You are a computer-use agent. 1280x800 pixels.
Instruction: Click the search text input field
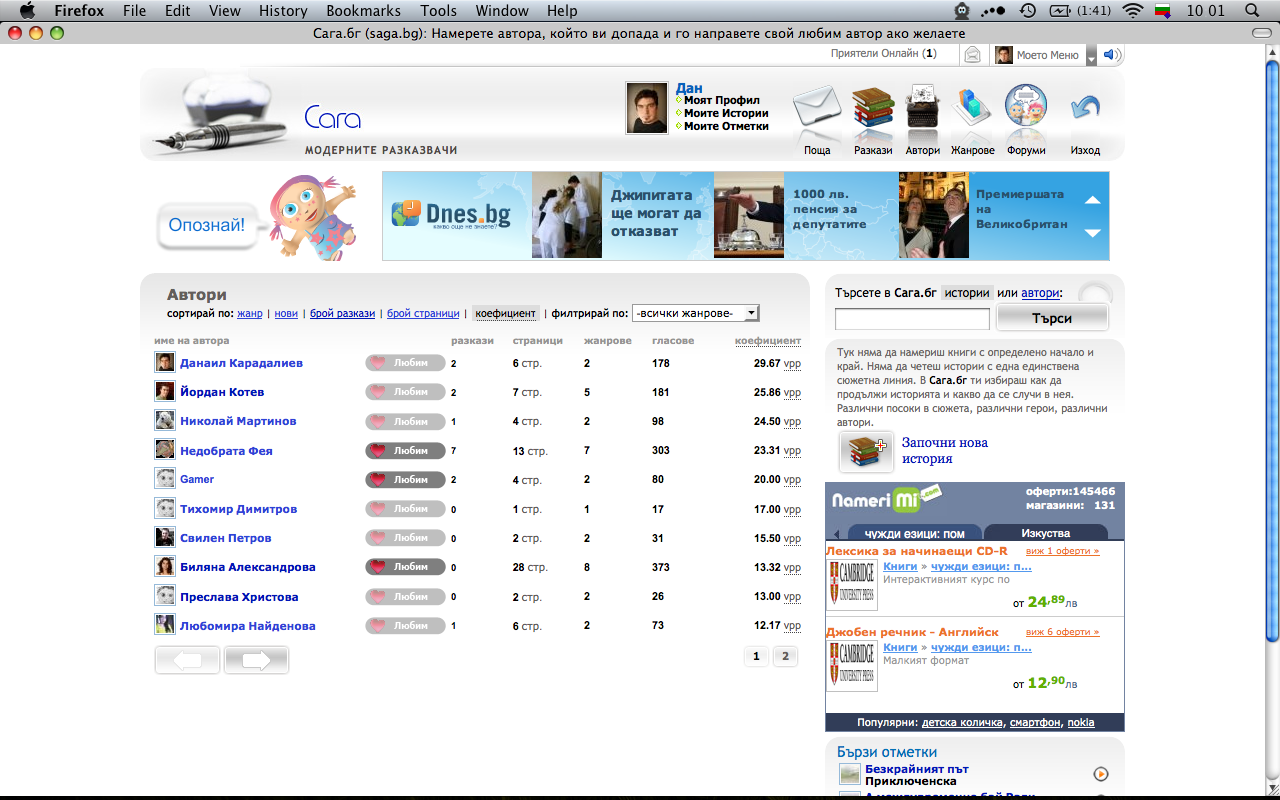point(912,319)
